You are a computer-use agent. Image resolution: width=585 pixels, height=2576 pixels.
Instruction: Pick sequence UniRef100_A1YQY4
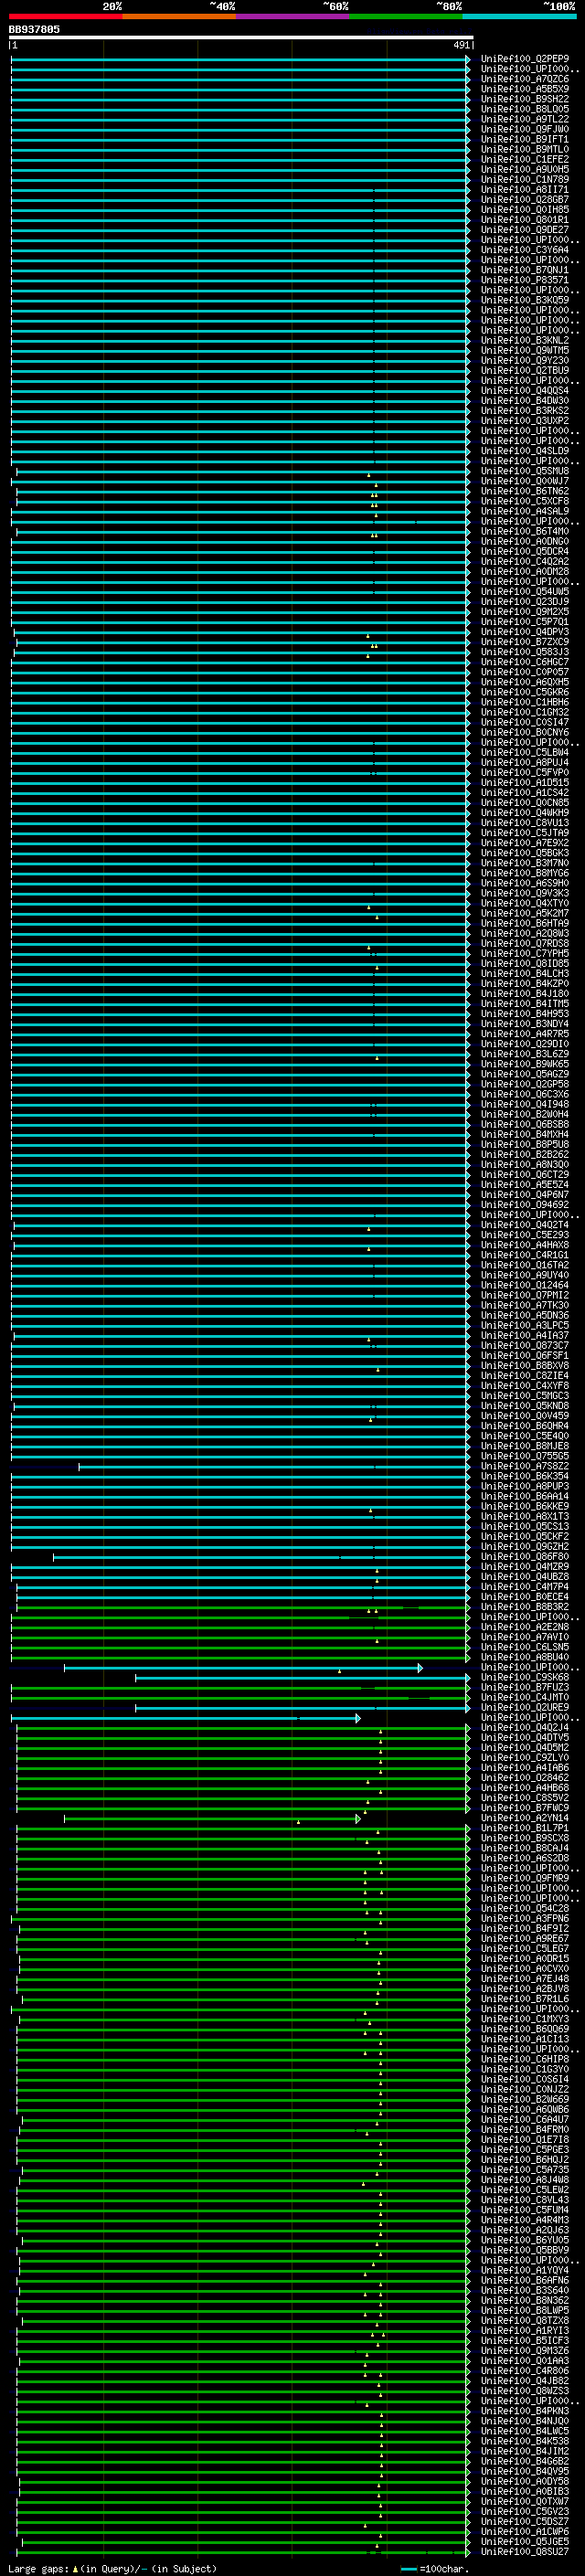pyautogui.click(x=524, y=2270)
